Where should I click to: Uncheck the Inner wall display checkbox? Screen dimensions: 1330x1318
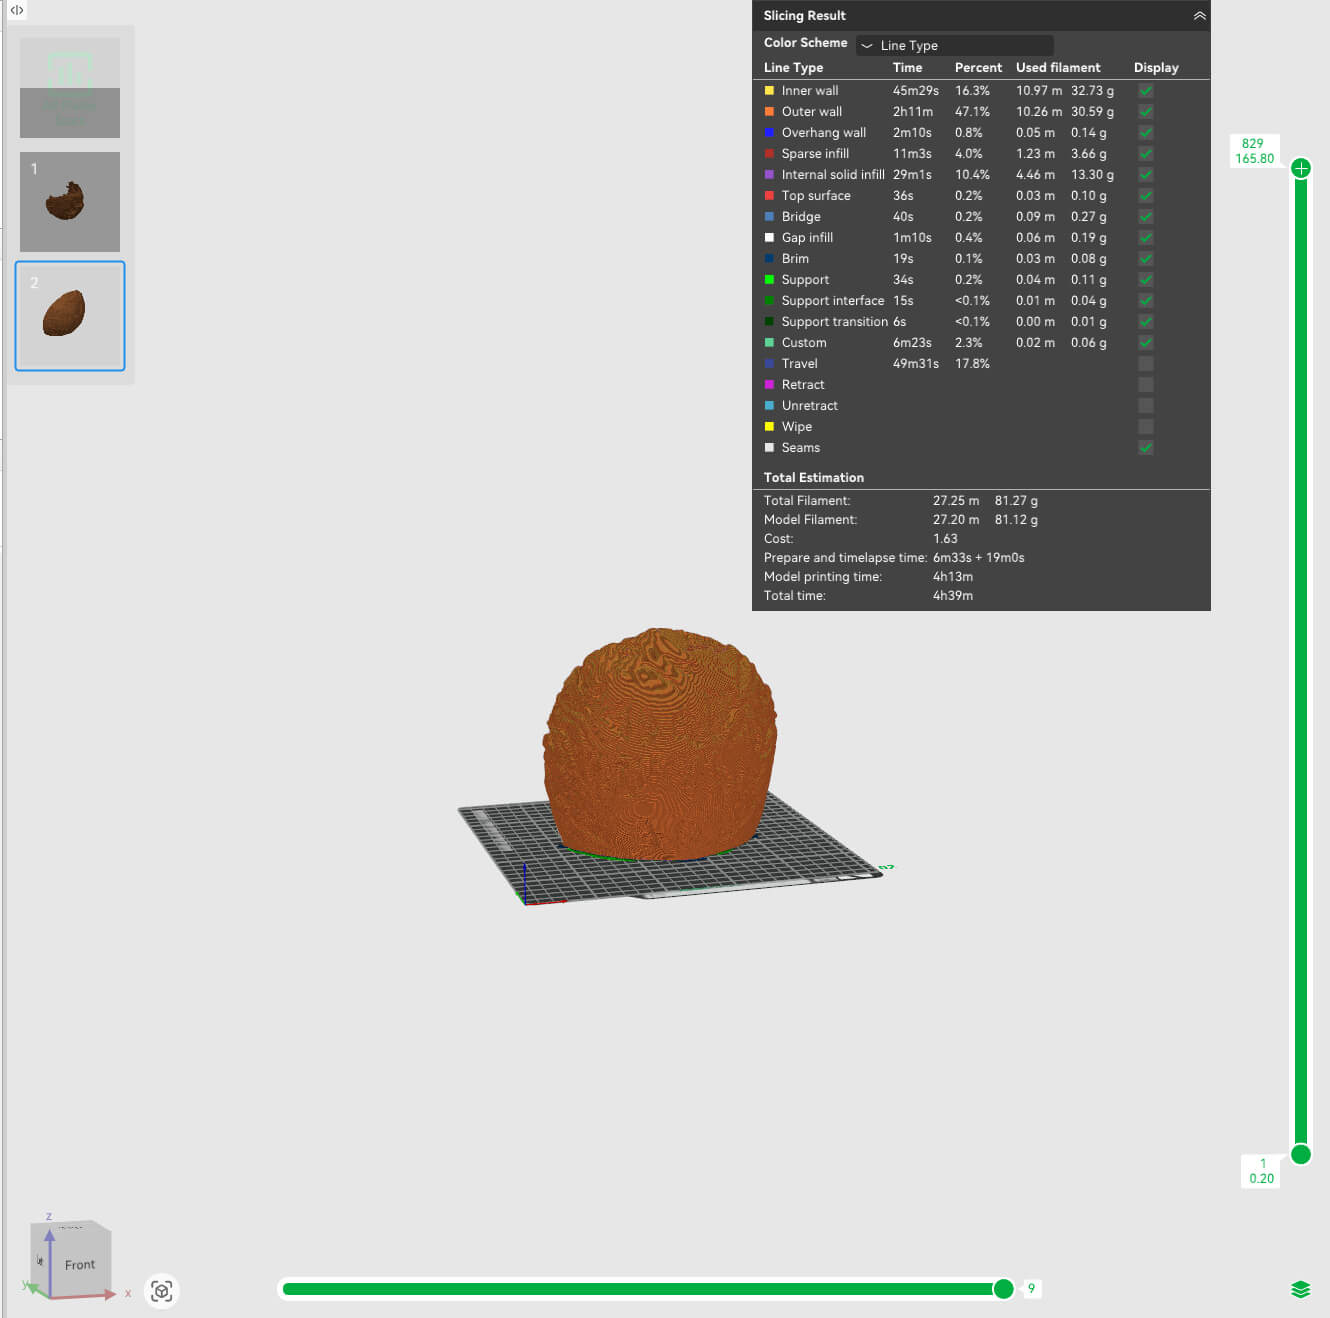pos(1146,90)
